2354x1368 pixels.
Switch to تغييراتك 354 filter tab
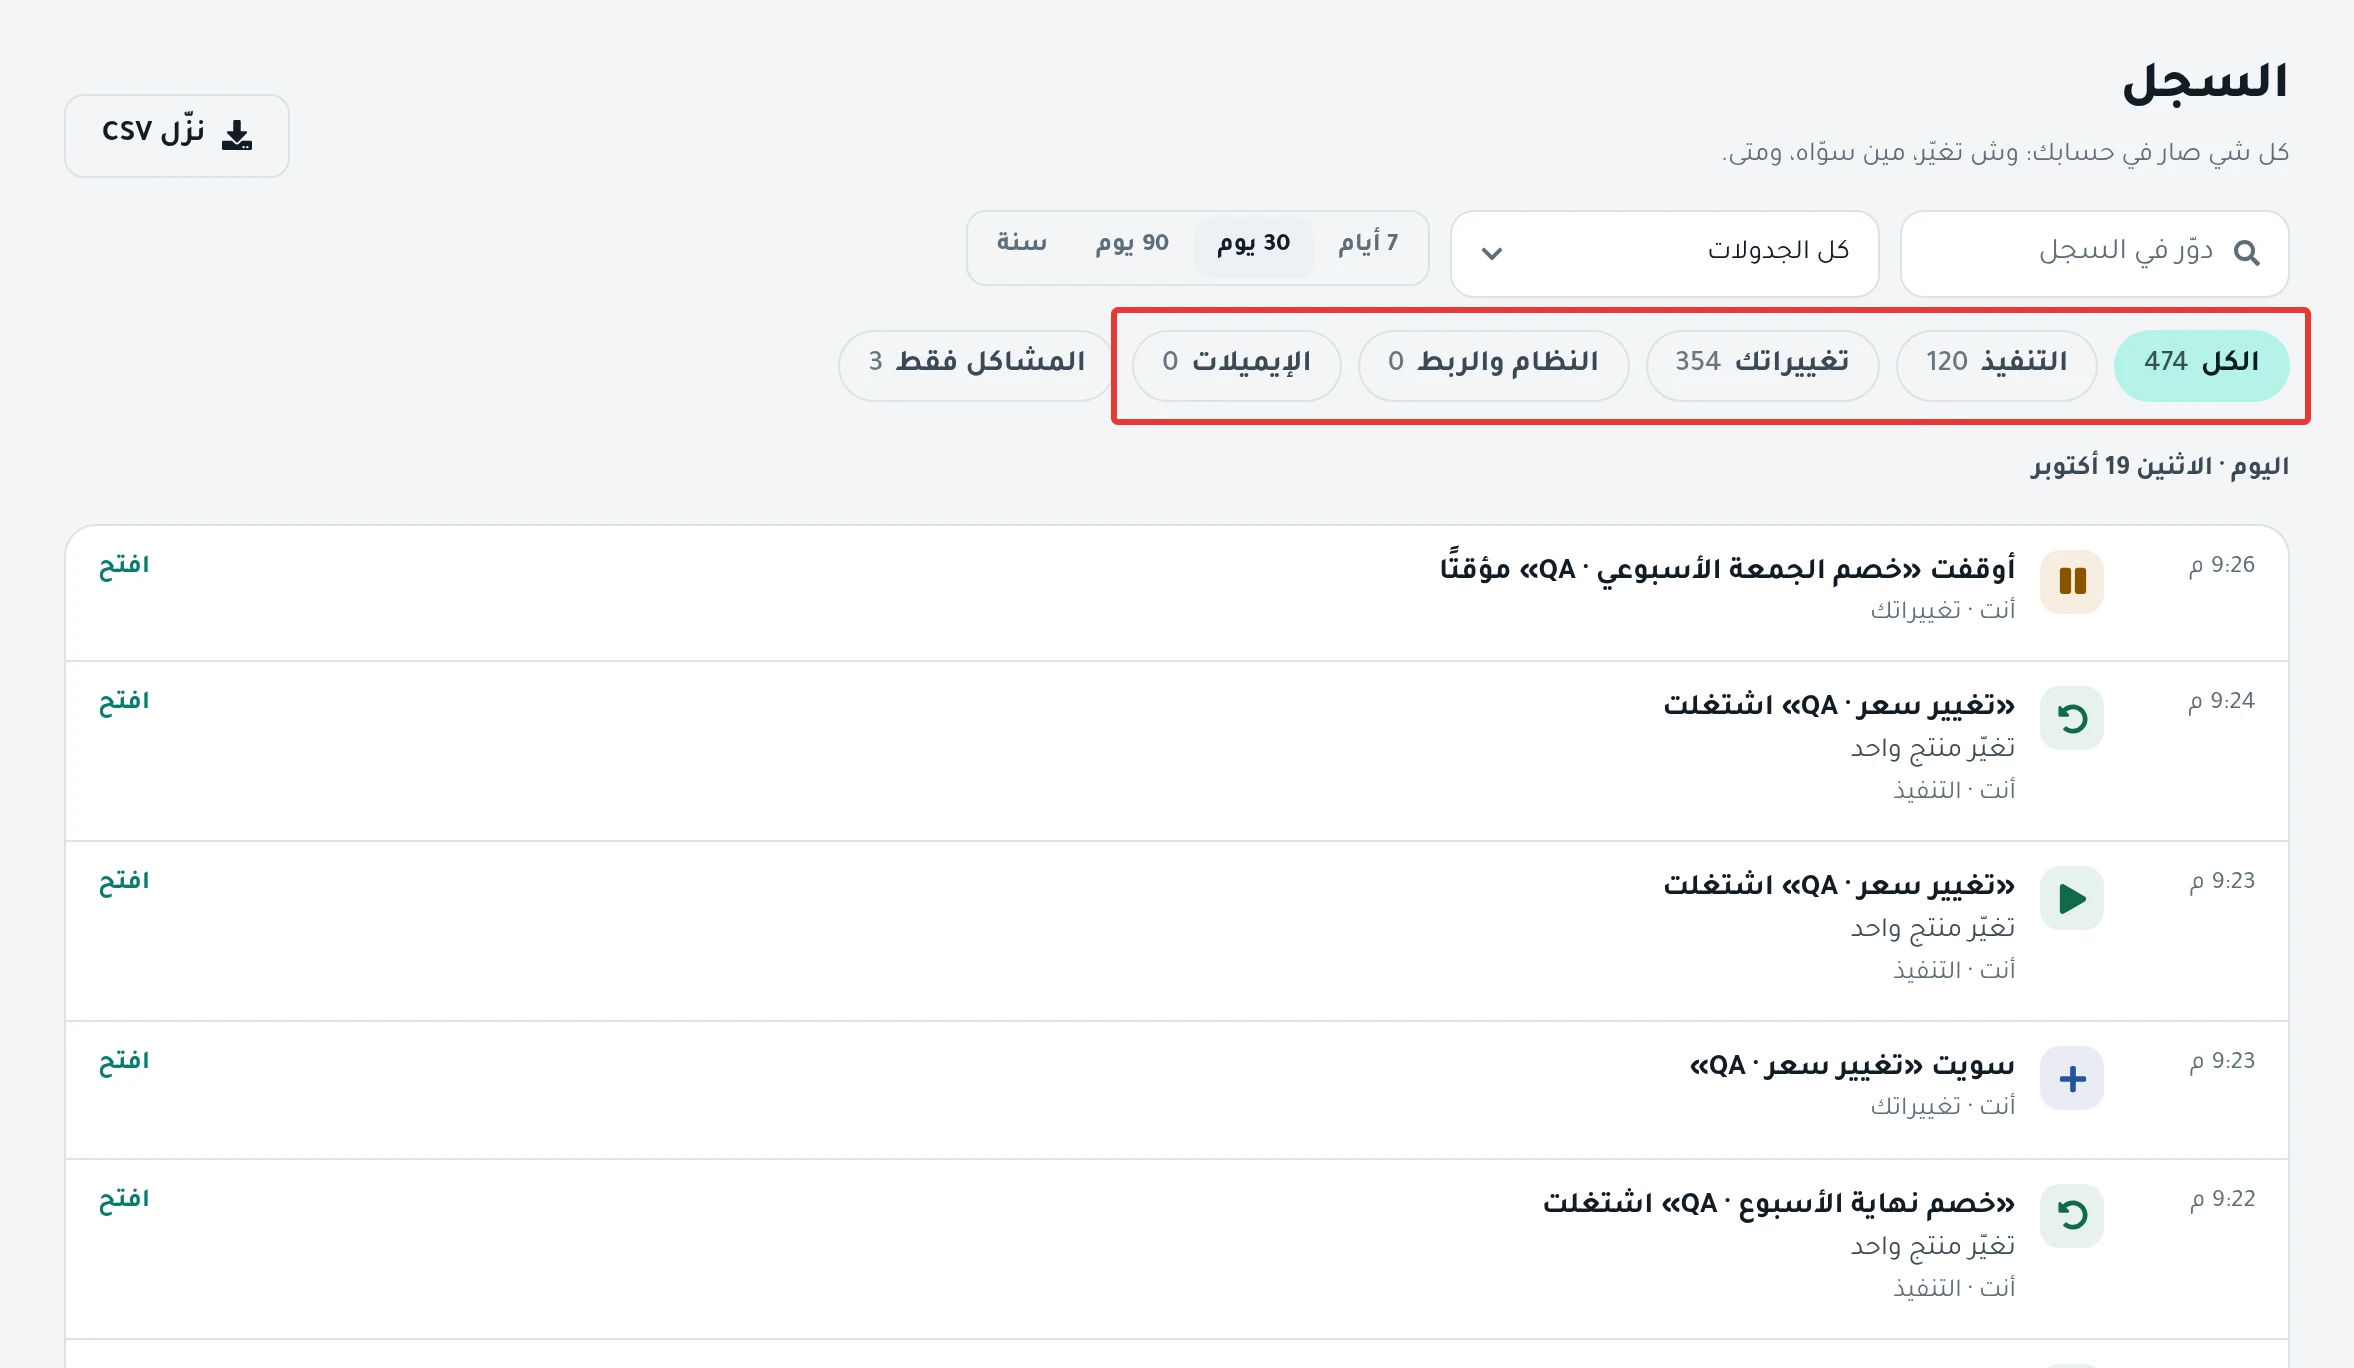pos(1762,365)
